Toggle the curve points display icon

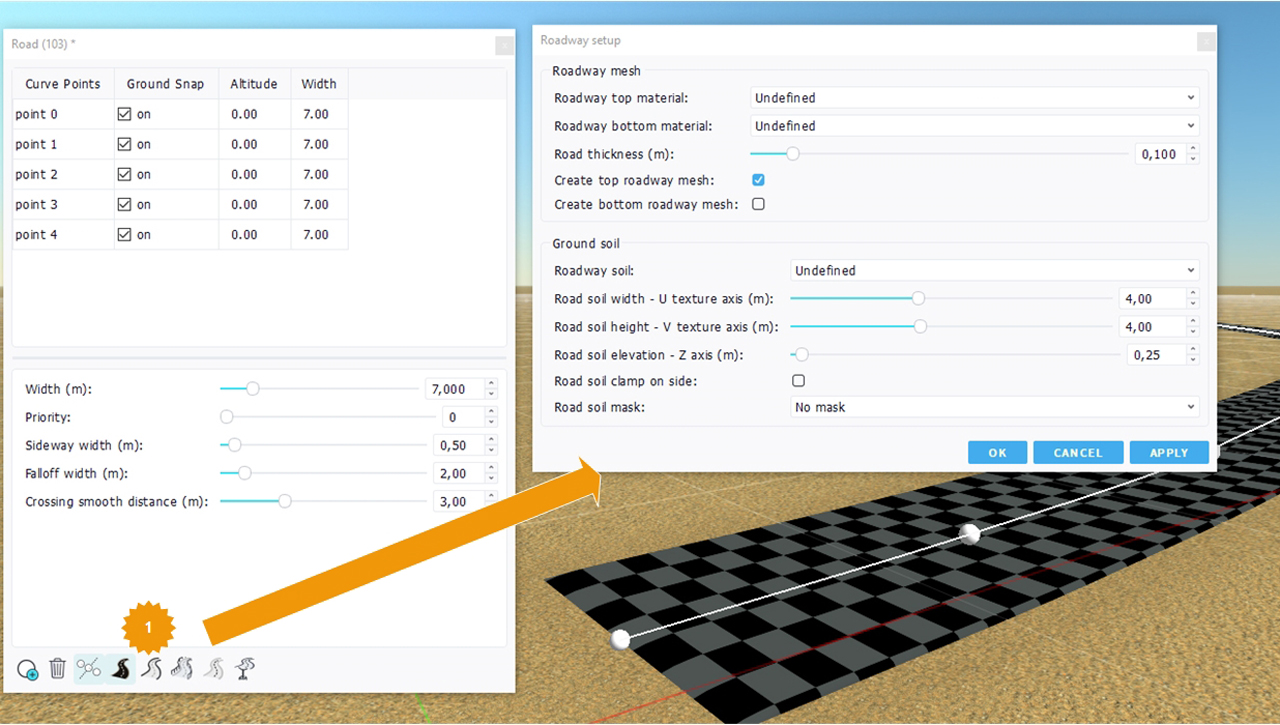pyautogui.click(x=89, y=668)
